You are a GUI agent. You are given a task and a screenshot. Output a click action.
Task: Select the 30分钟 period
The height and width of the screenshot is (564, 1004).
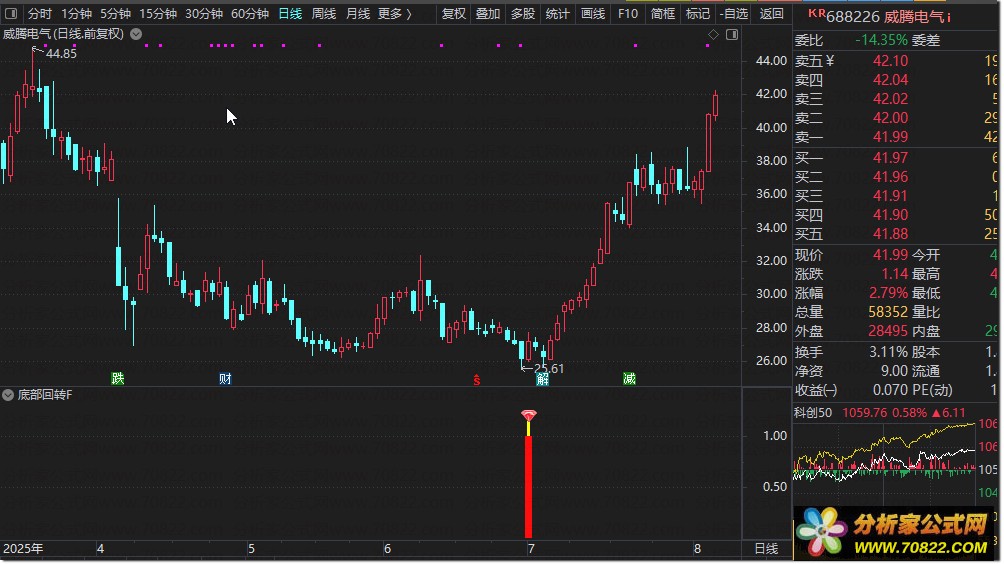[x=204, y=13]
